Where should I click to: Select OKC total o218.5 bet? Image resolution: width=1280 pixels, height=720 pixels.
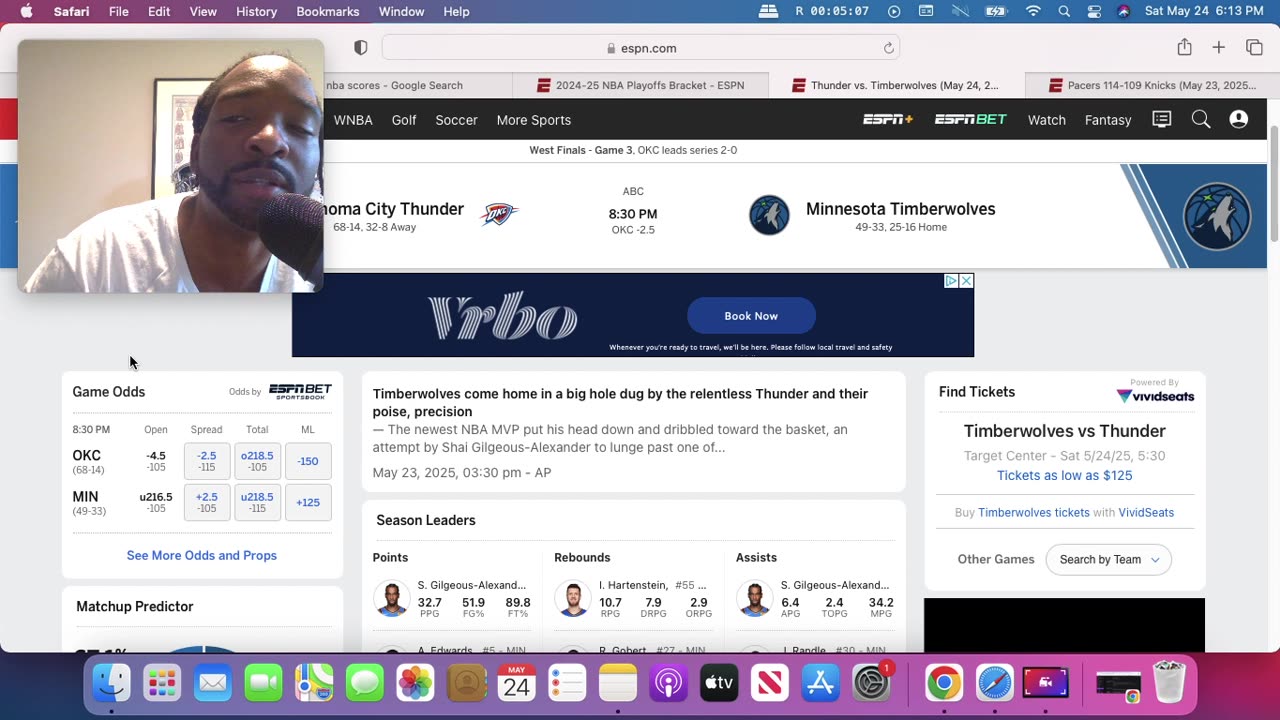click(x=257, y=461)
